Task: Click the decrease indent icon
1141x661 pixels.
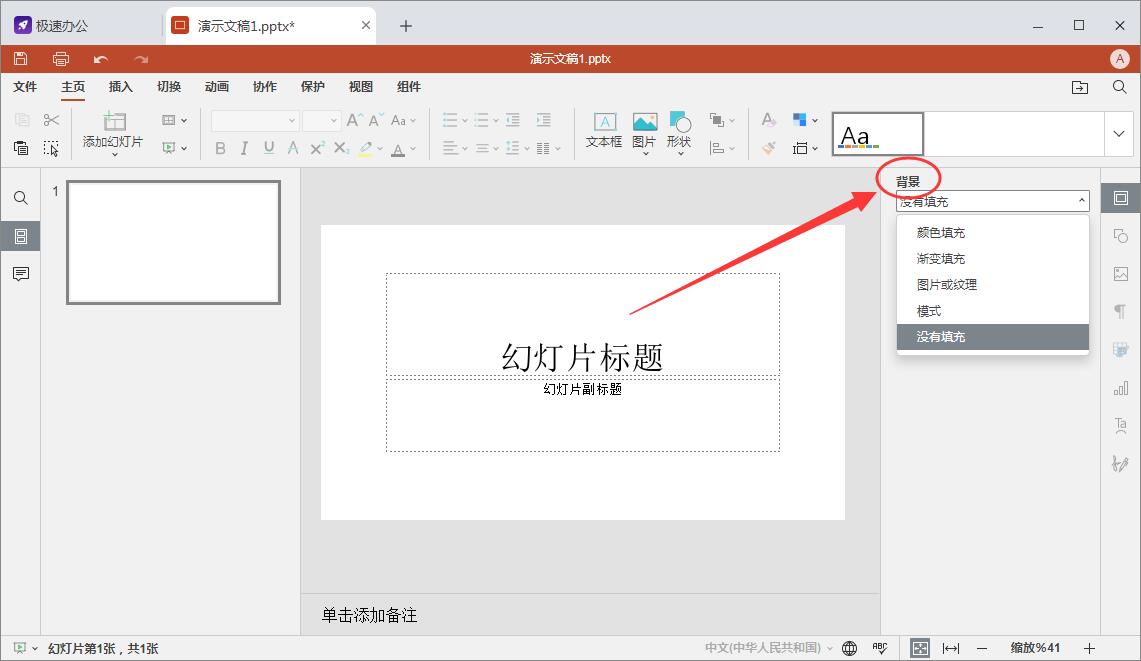Action: click(x=512, y=120)
